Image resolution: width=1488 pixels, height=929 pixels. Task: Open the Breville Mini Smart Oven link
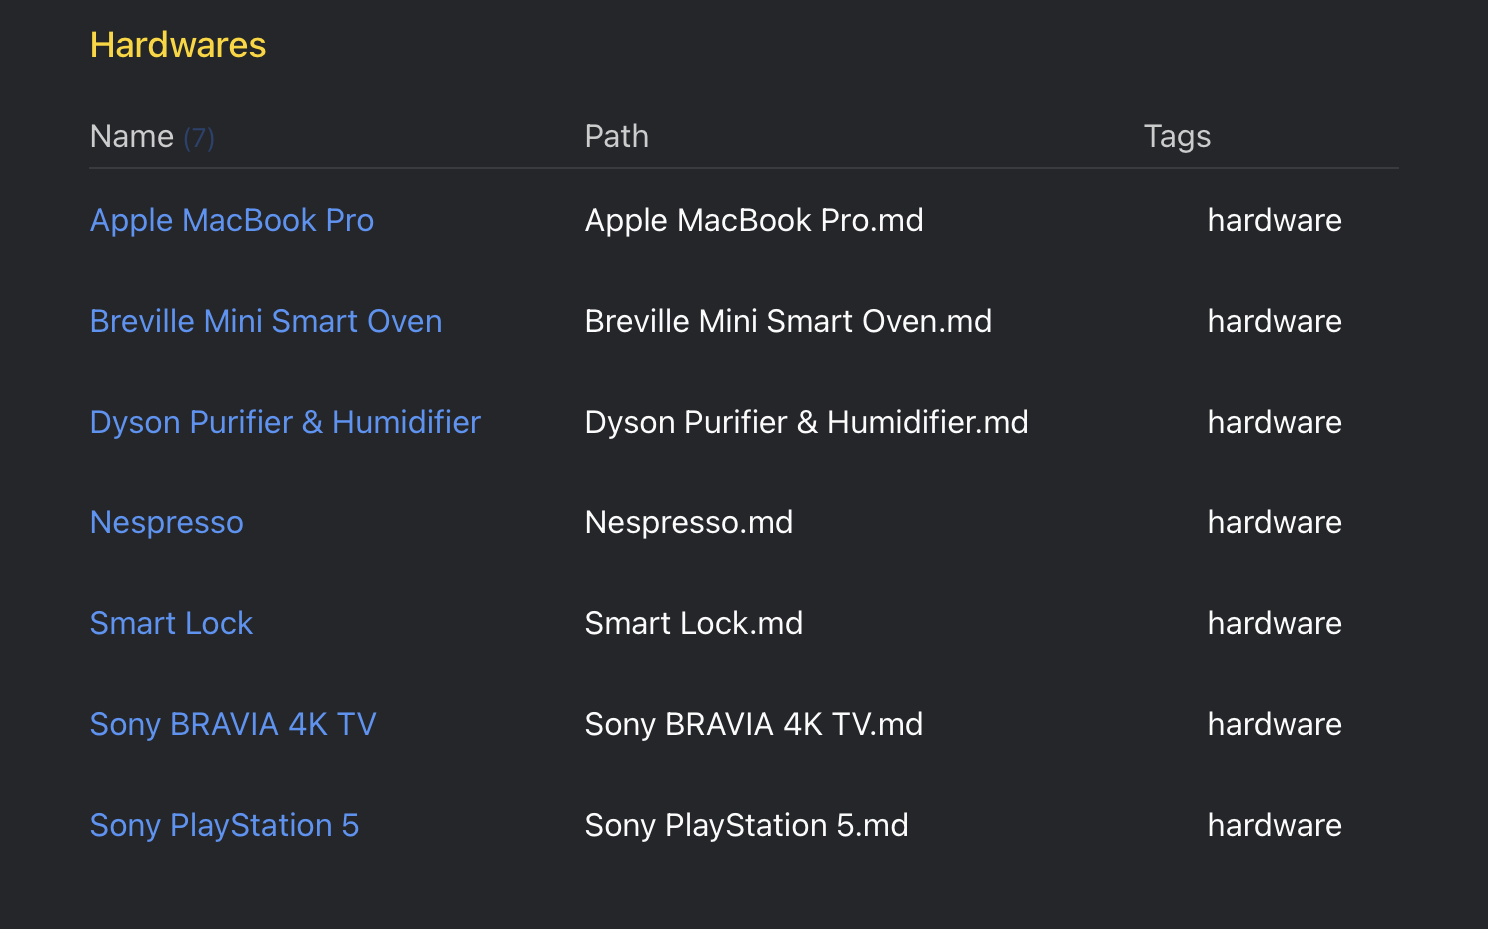[x=266, y=321]
